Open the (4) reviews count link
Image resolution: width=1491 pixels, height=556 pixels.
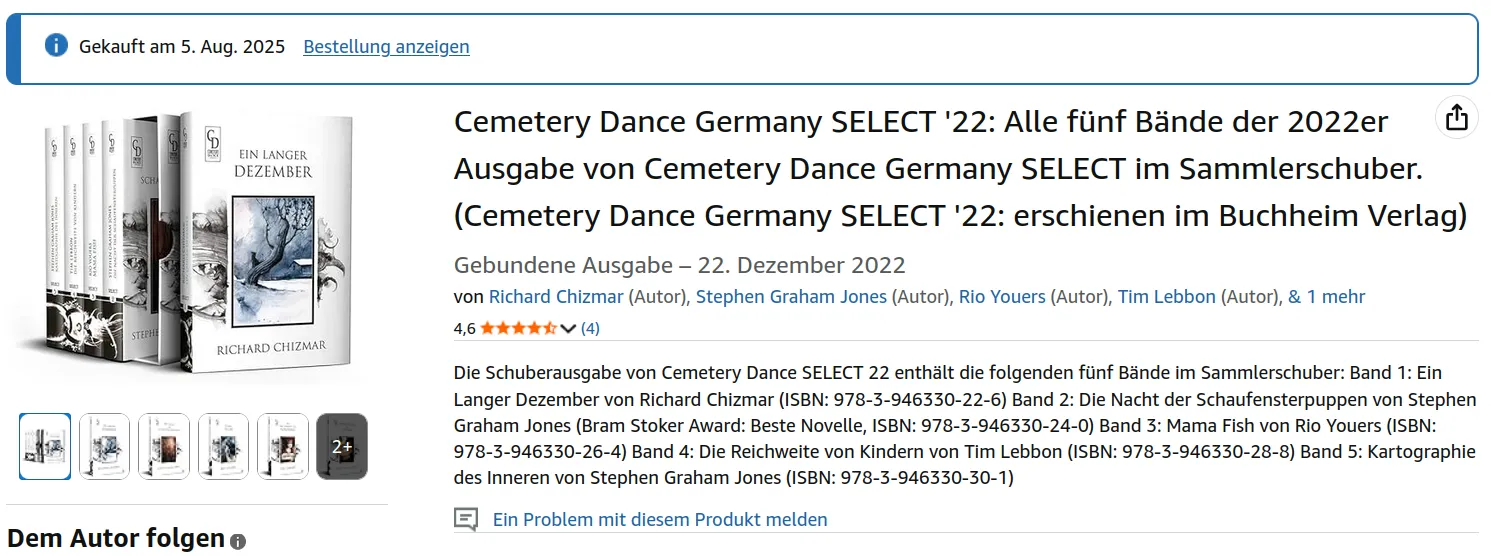(590, 328)
